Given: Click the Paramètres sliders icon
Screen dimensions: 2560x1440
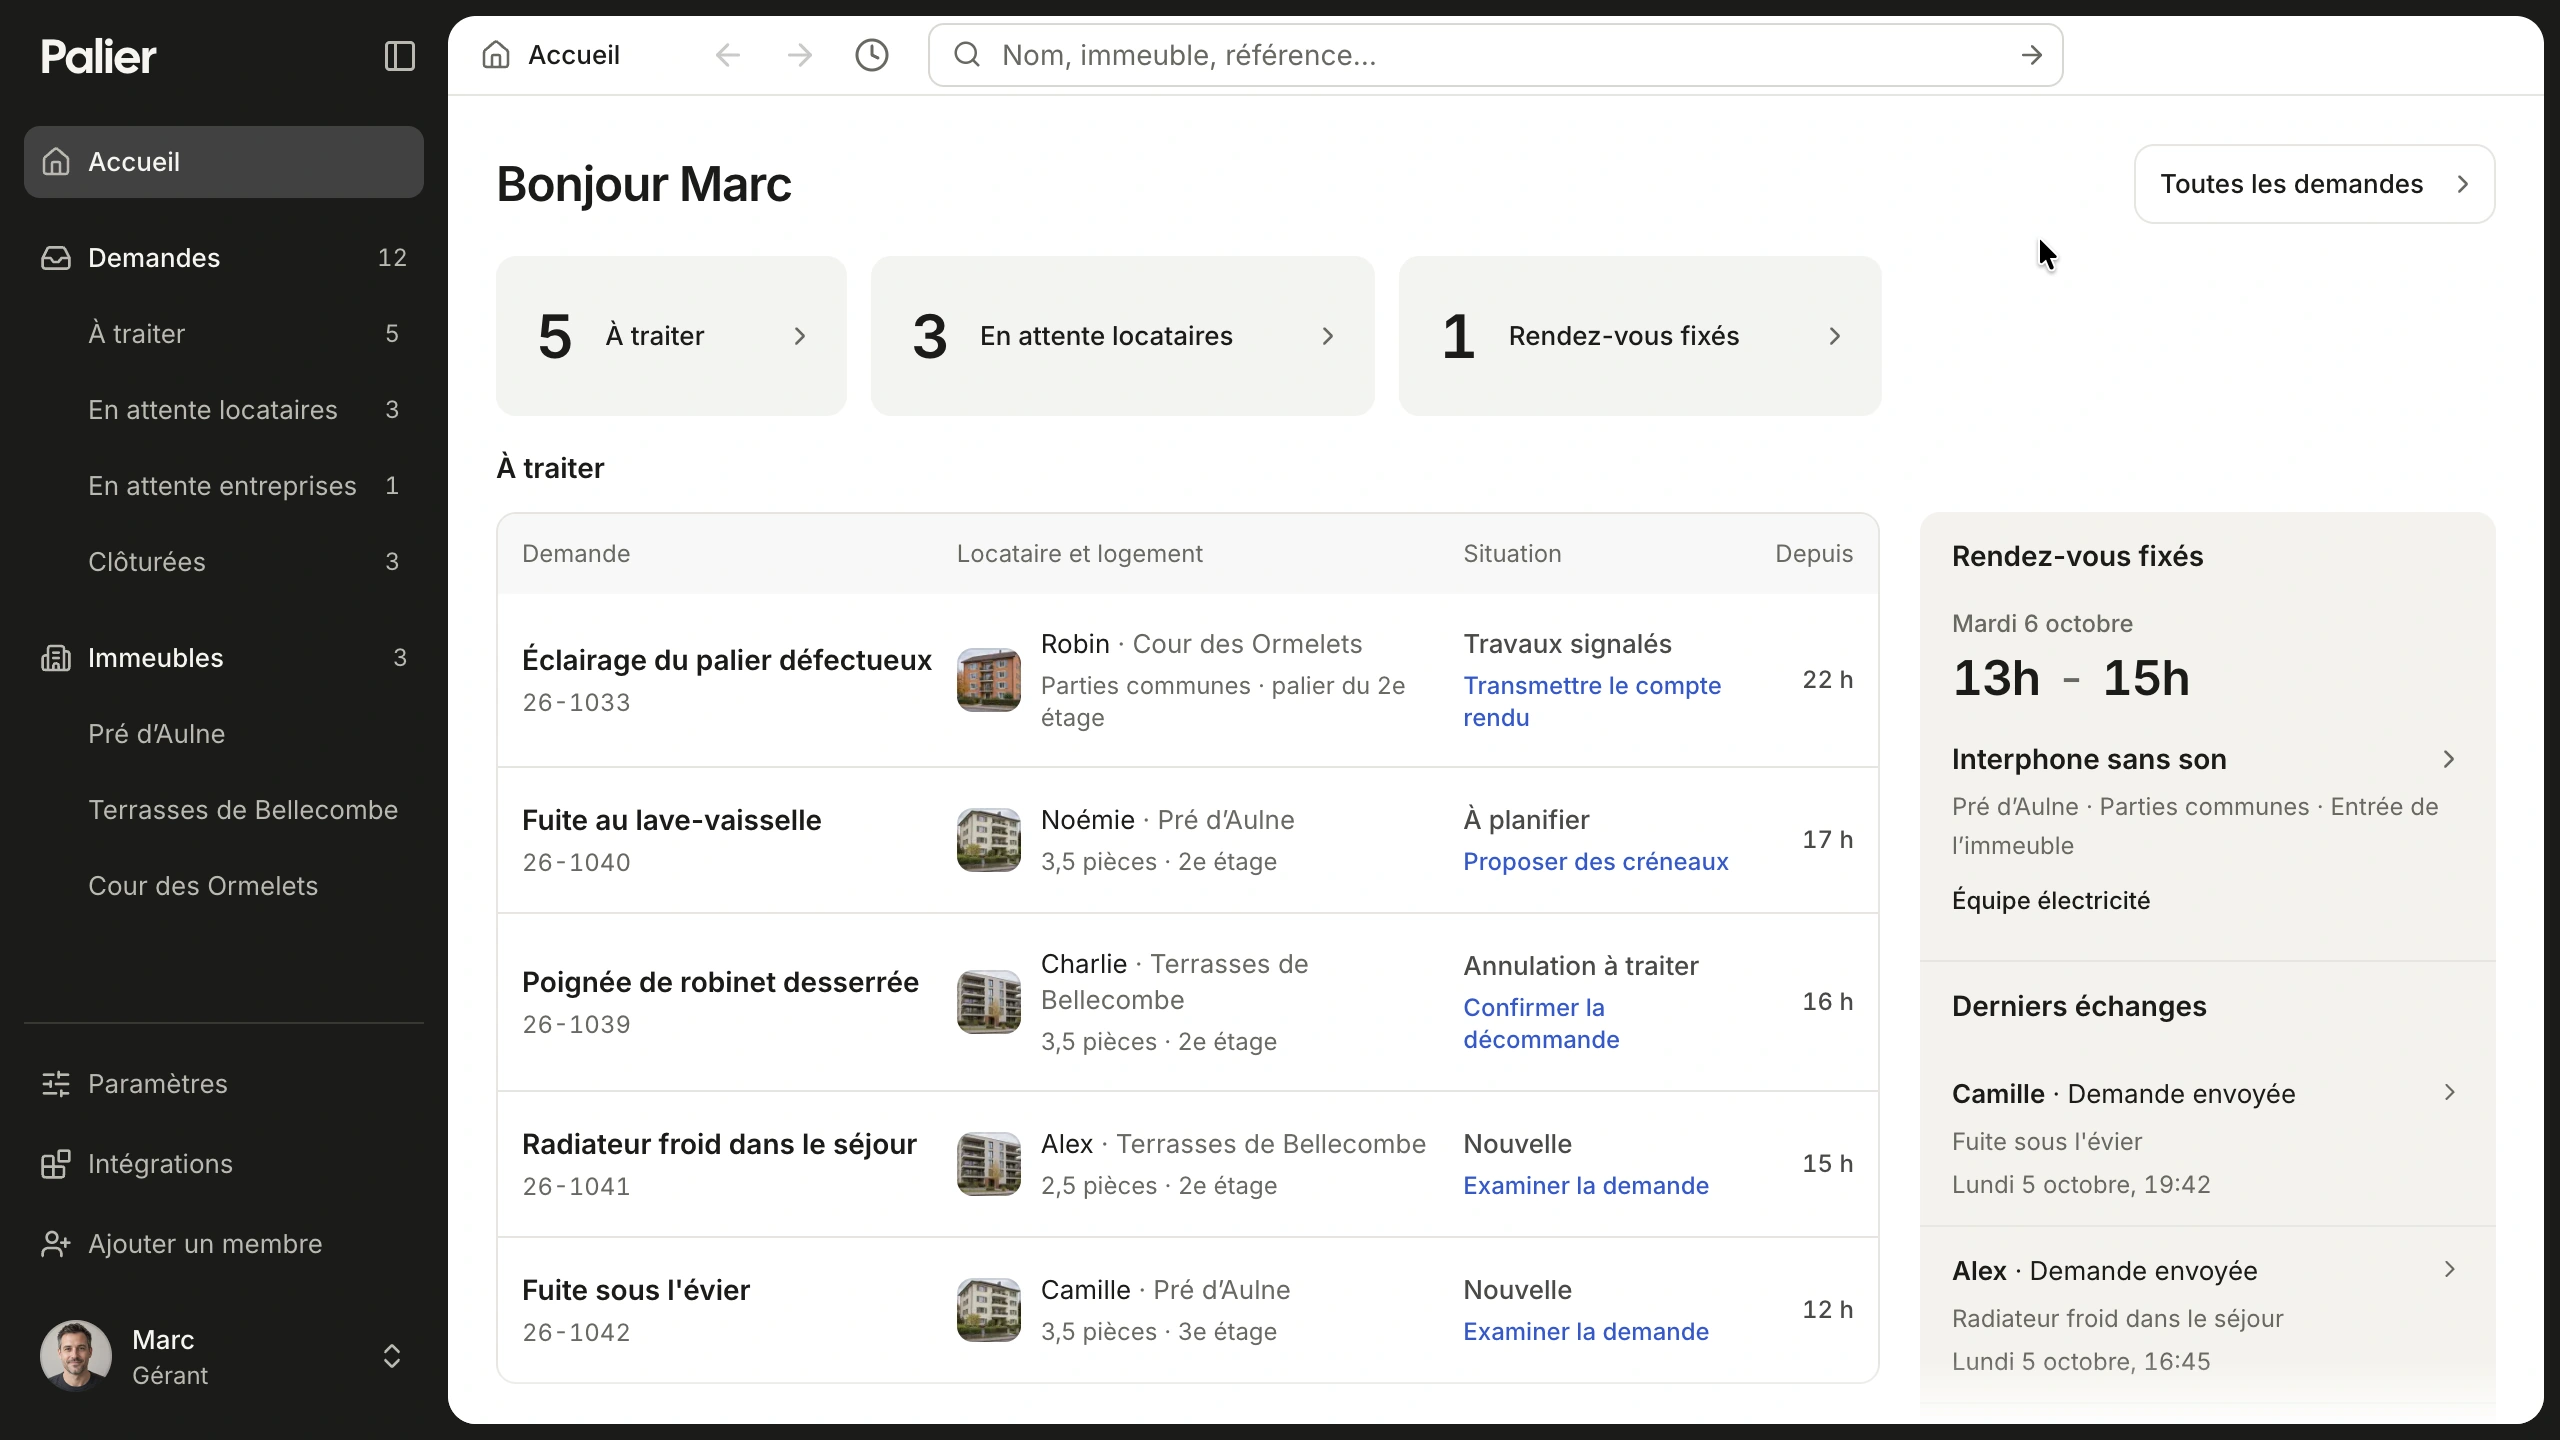Looking at the screenshot, I should coord(56,1084).
